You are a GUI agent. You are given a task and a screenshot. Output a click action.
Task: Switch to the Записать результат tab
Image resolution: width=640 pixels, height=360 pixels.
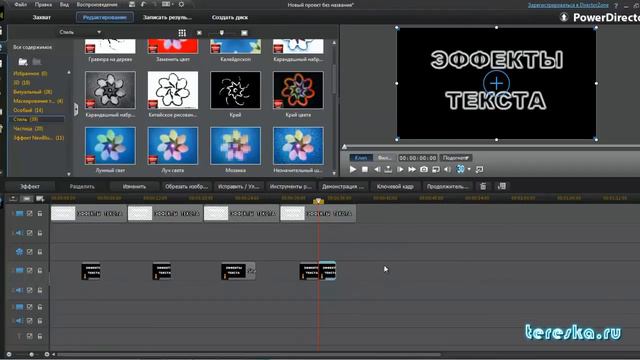tap(167, 17)
